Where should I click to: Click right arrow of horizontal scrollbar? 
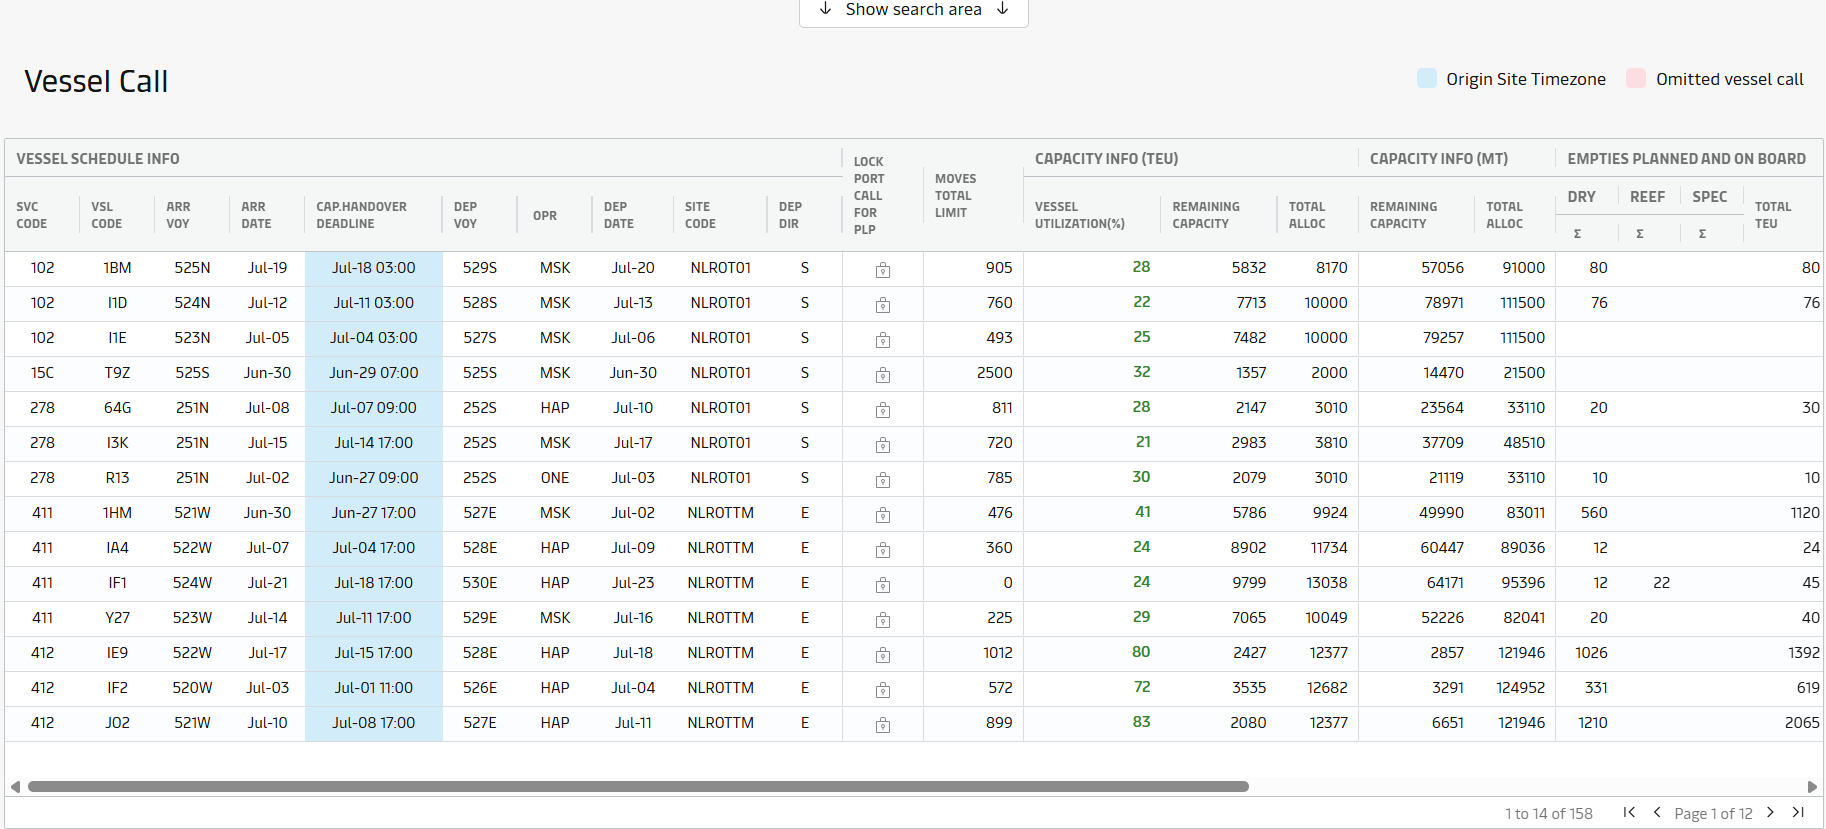click(x=1812, y=787)
